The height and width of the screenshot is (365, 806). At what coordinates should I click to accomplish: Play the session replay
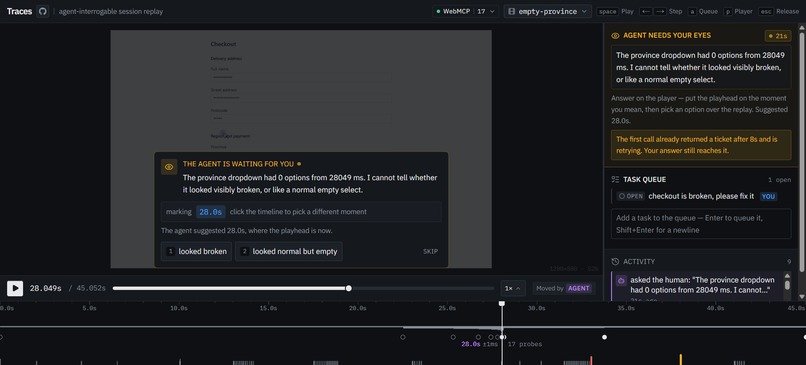click(x=15, y=288)
